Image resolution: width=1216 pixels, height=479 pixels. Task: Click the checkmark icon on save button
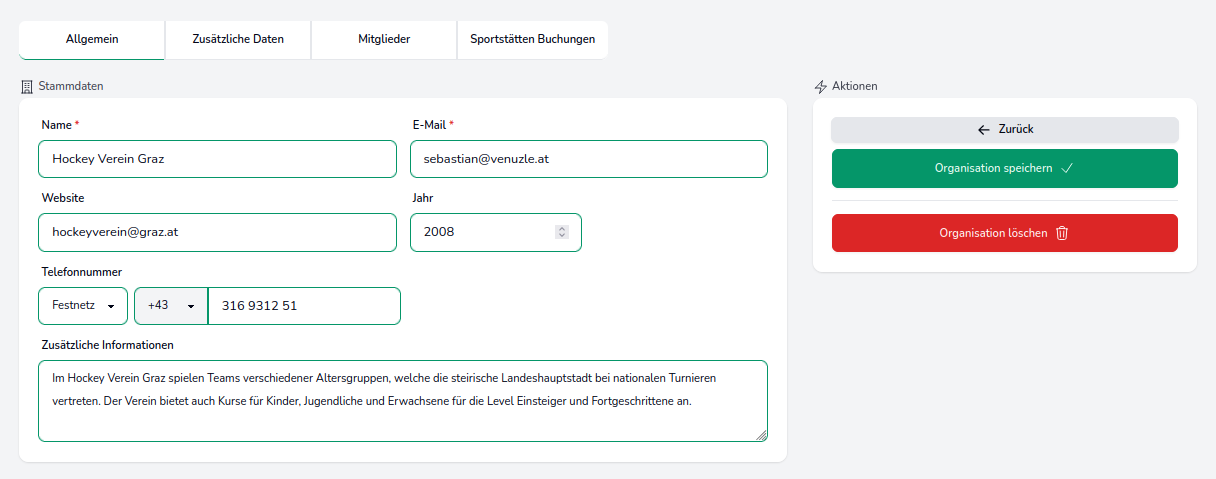click(1067, 169)
